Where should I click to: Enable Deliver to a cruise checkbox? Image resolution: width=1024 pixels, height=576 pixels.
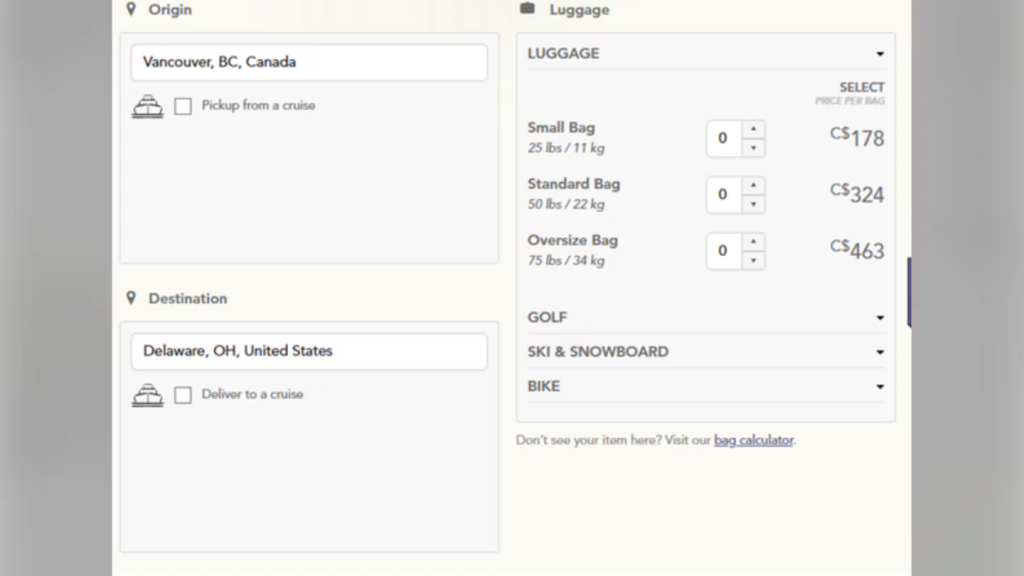point(183,394)
